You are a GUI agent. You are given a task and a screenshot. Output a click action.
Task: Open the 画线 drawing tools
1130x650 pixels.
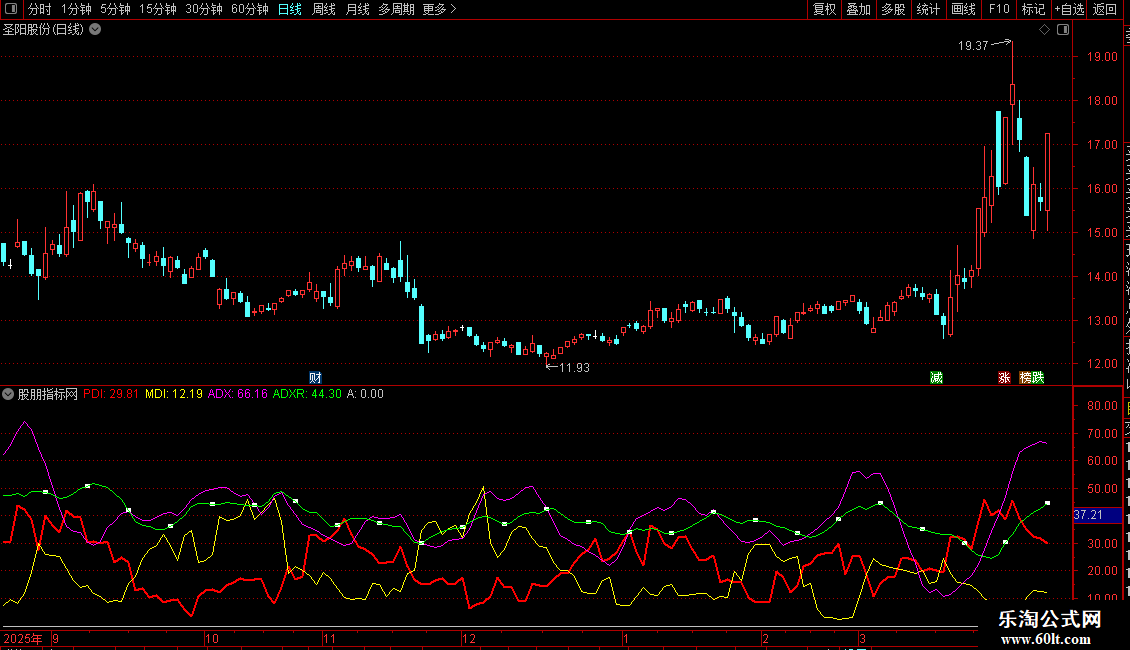pos(963,9)
